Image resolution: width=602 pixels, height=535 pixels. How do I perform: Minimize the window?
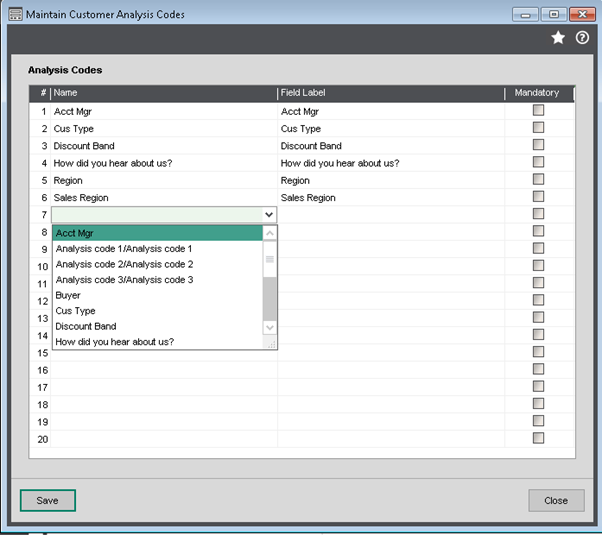tap(525, 15)
